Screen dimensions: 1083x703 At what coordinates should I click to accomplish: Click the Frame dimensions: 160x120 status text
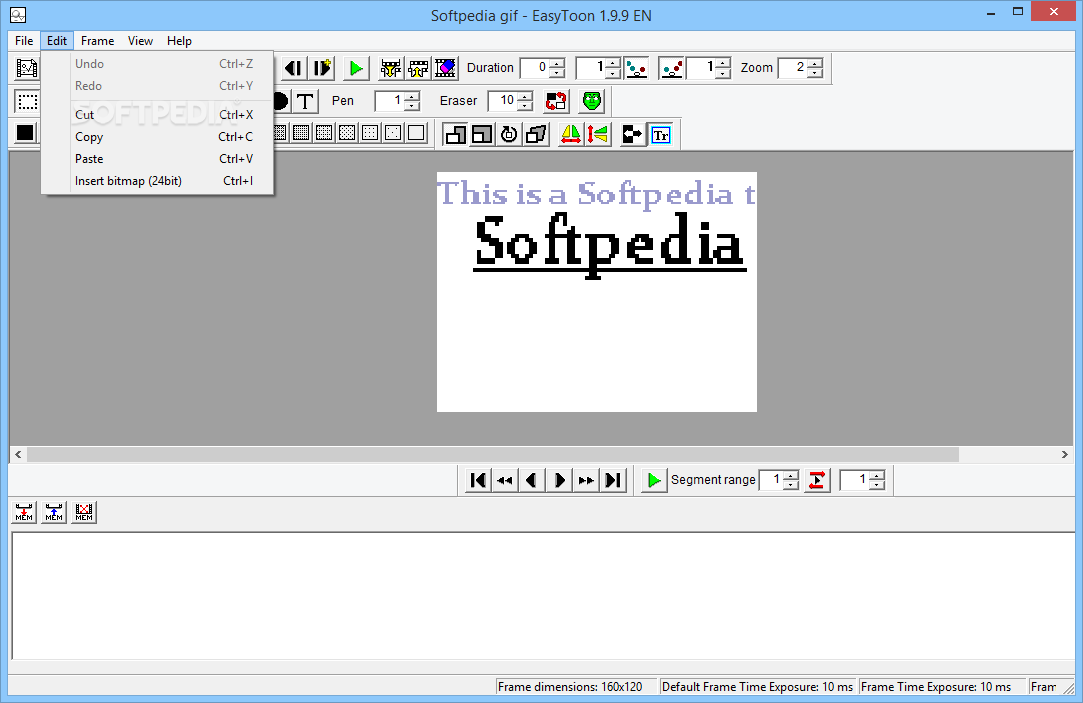pos(570,686)
